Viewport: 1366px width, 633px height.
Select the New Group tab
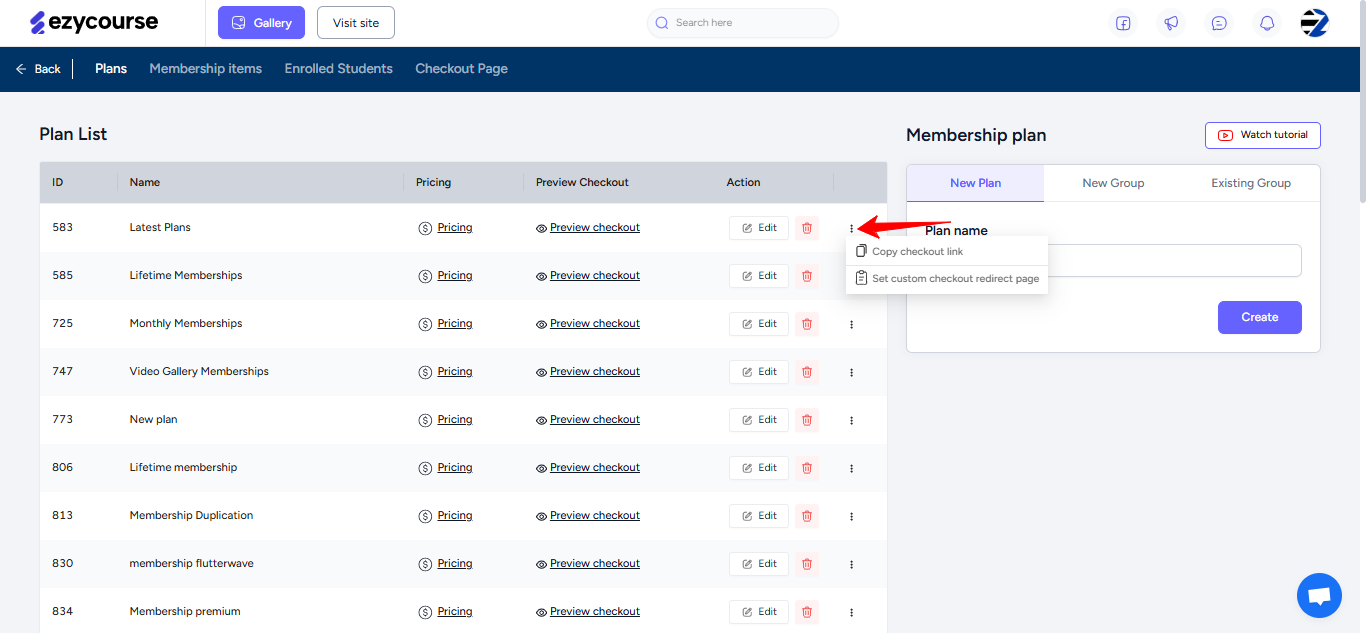point(1113,183)
